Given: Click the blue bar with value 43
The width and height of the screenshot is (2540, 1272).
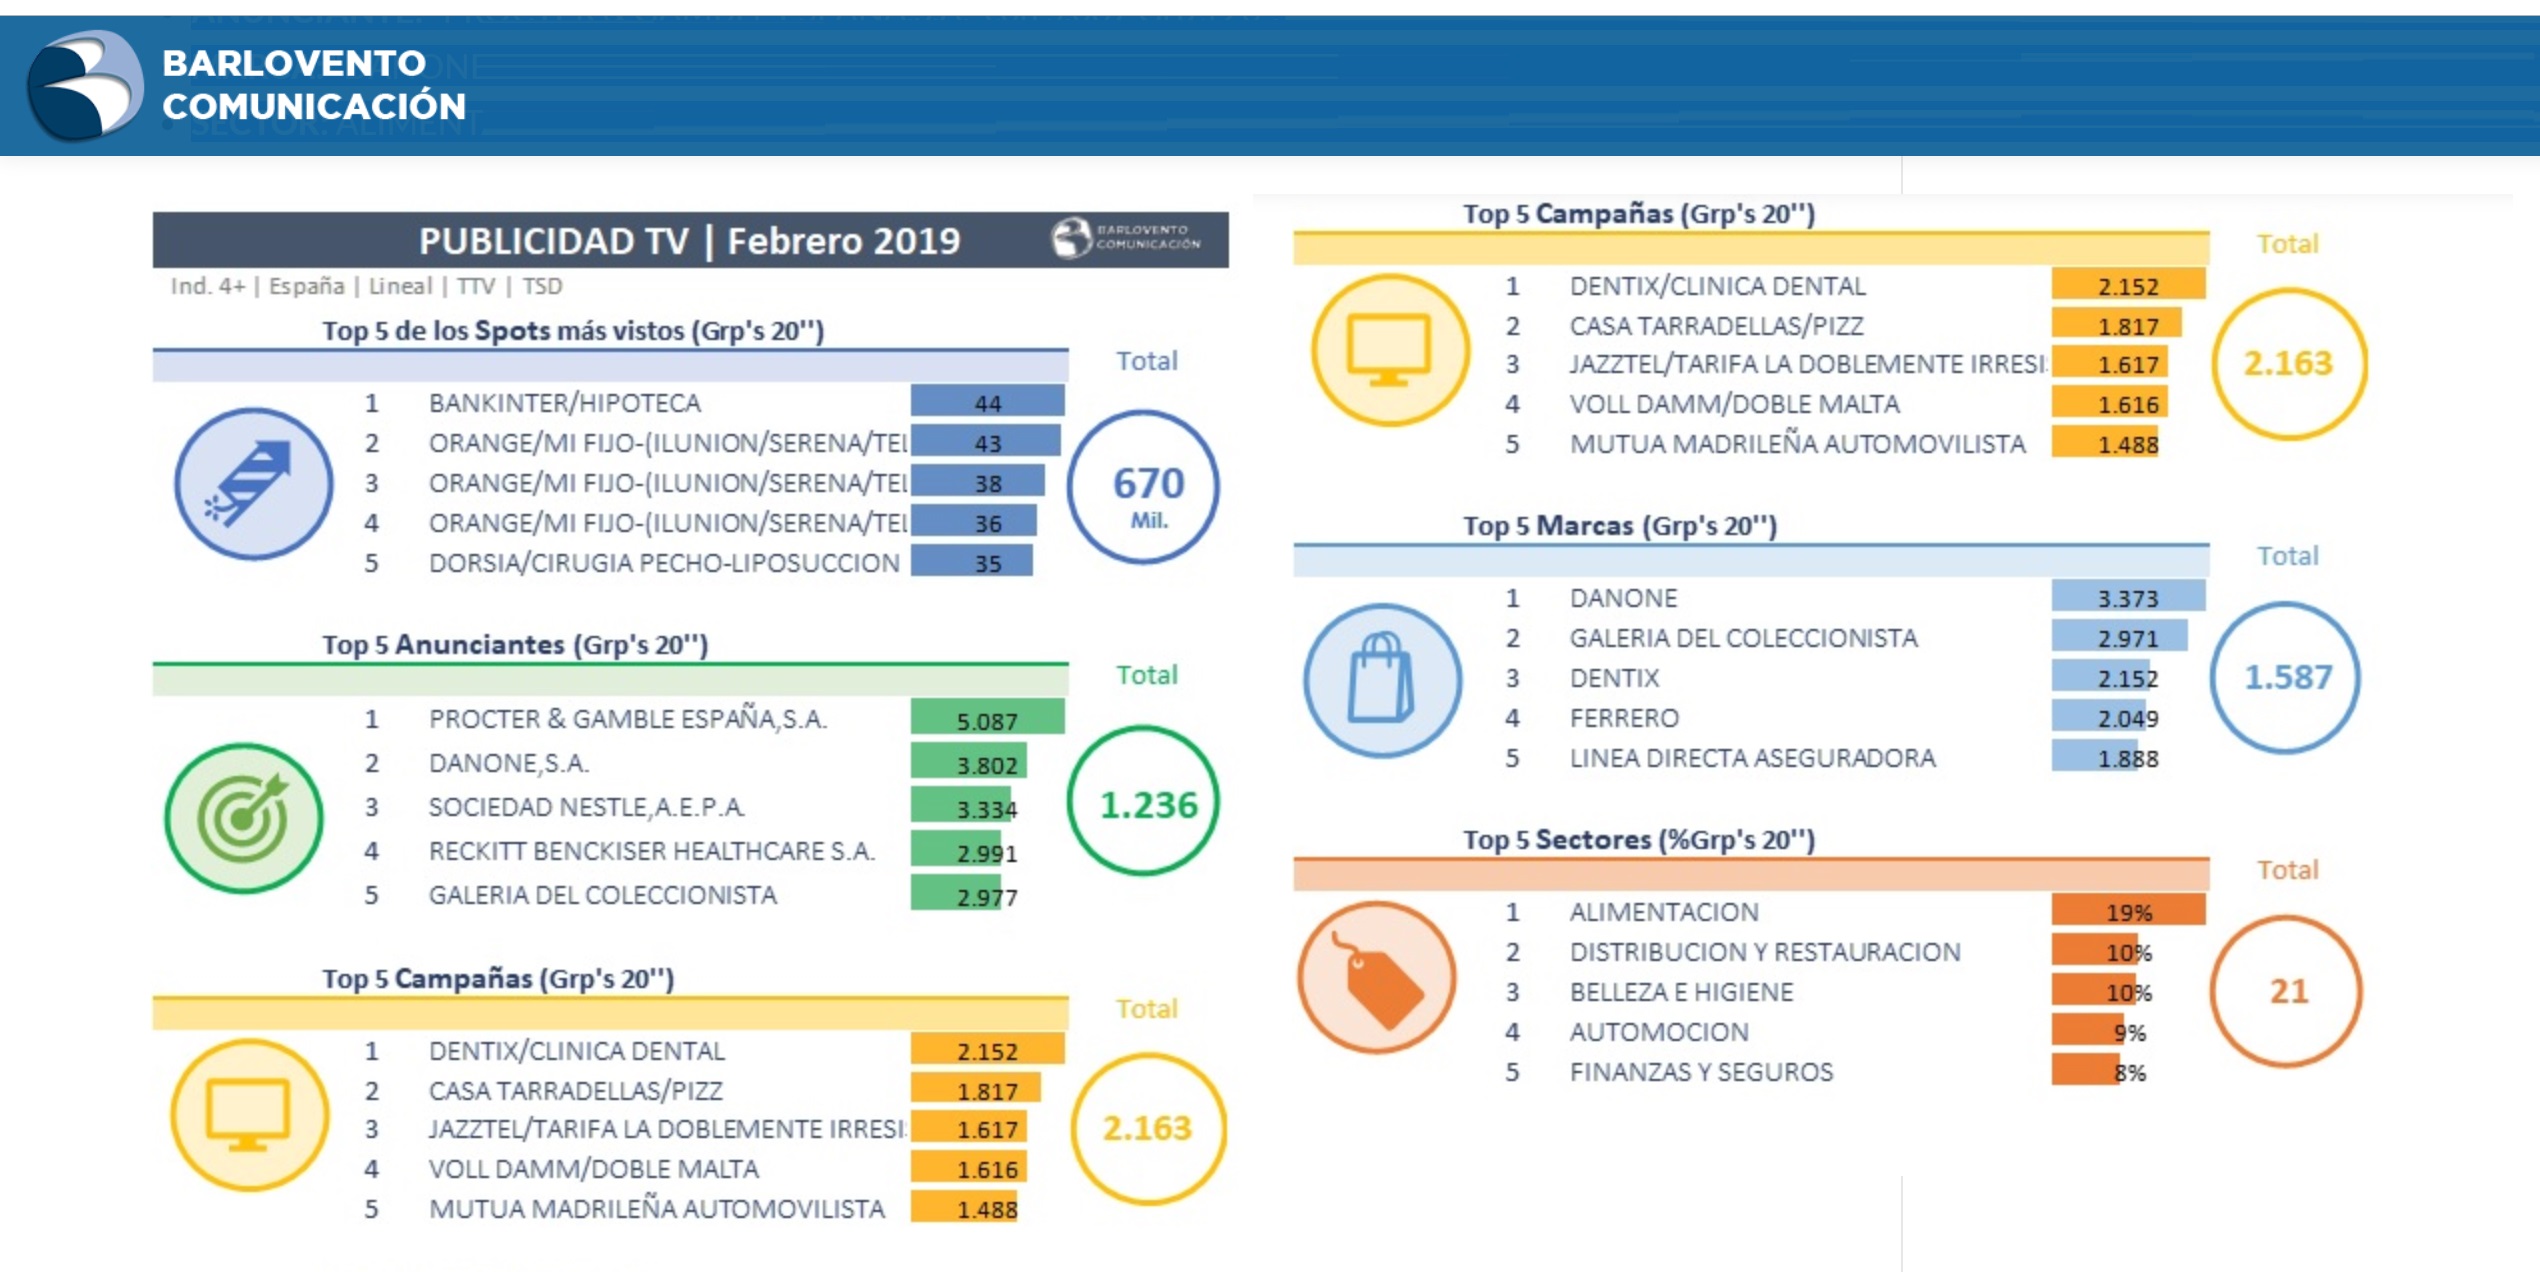Looking at the screenshot, I should (986, 442).
